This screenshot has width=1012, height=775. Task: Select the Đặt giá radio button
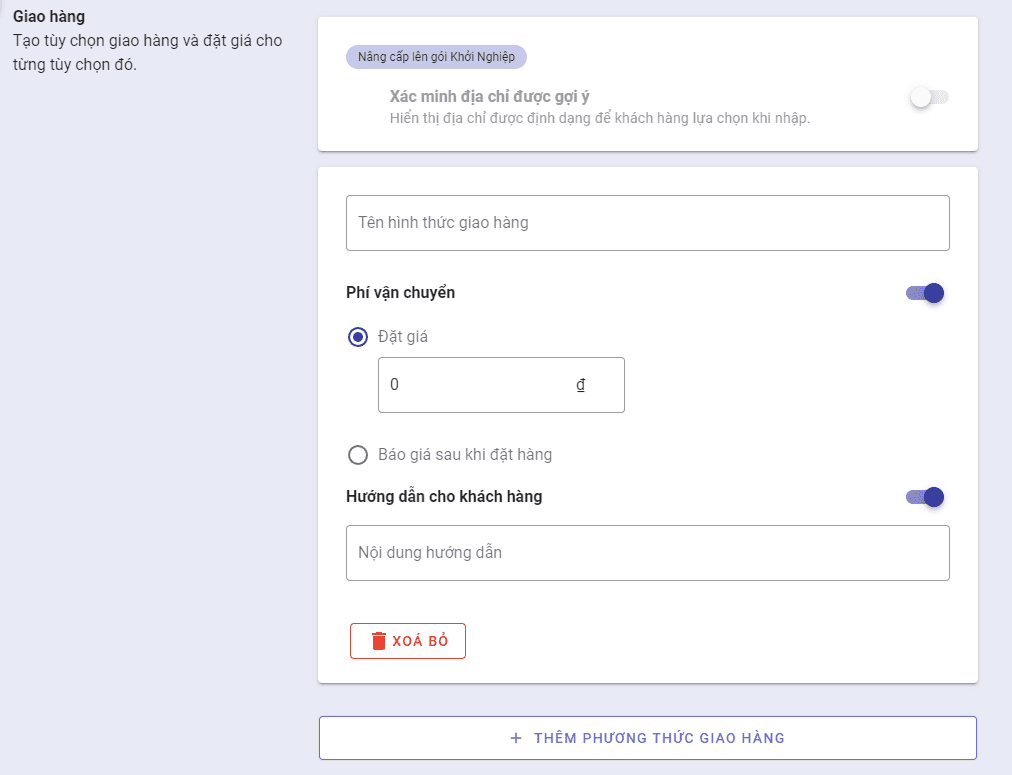pos(358,337)
